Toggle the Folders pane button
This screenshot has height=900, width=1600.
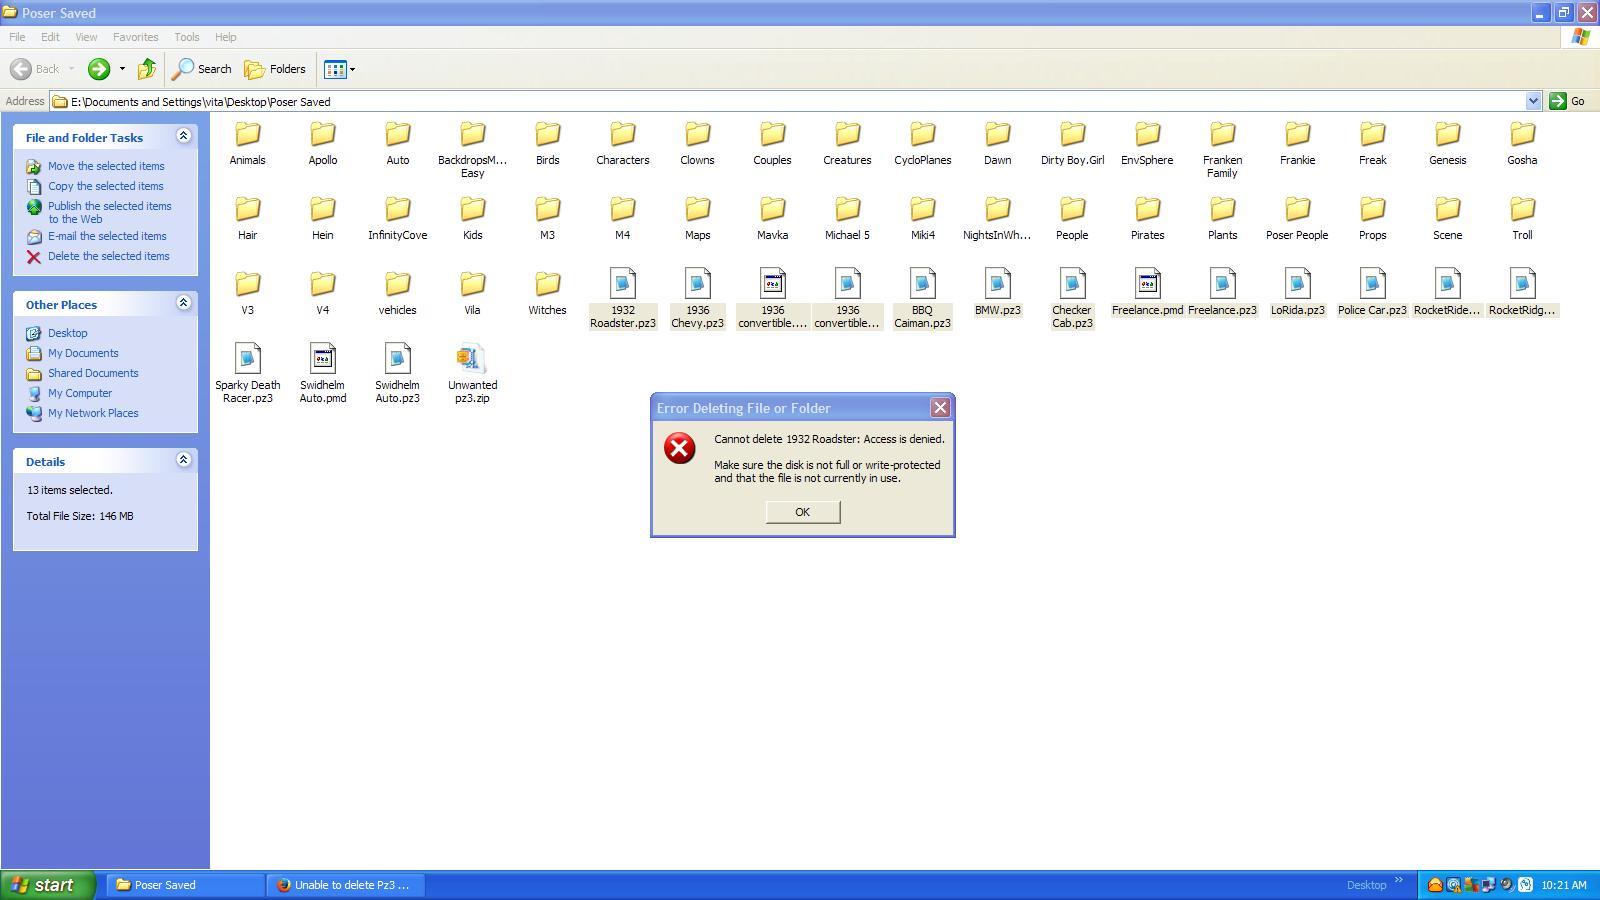(x=275, y=69)
